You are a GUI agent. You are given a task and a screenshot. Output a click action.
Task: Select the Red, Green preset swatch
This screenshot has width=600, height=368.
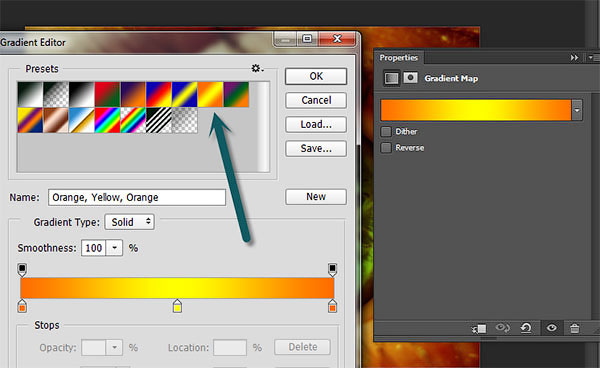[108, 94]
